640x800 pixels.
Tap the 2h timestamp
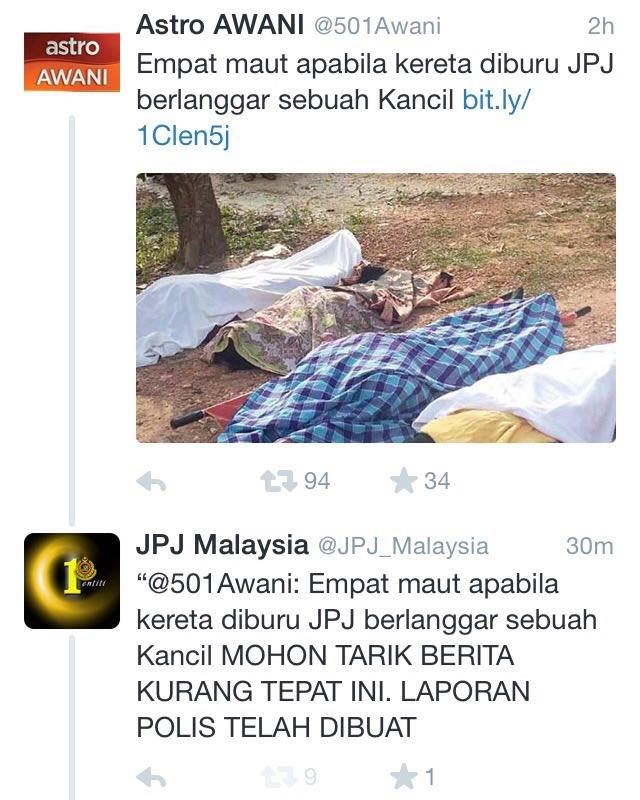coord(601,26)
